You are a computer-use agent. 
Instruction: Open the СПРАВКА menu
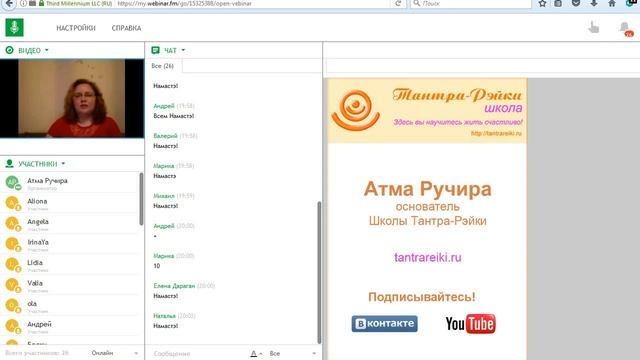pos(126,28)
